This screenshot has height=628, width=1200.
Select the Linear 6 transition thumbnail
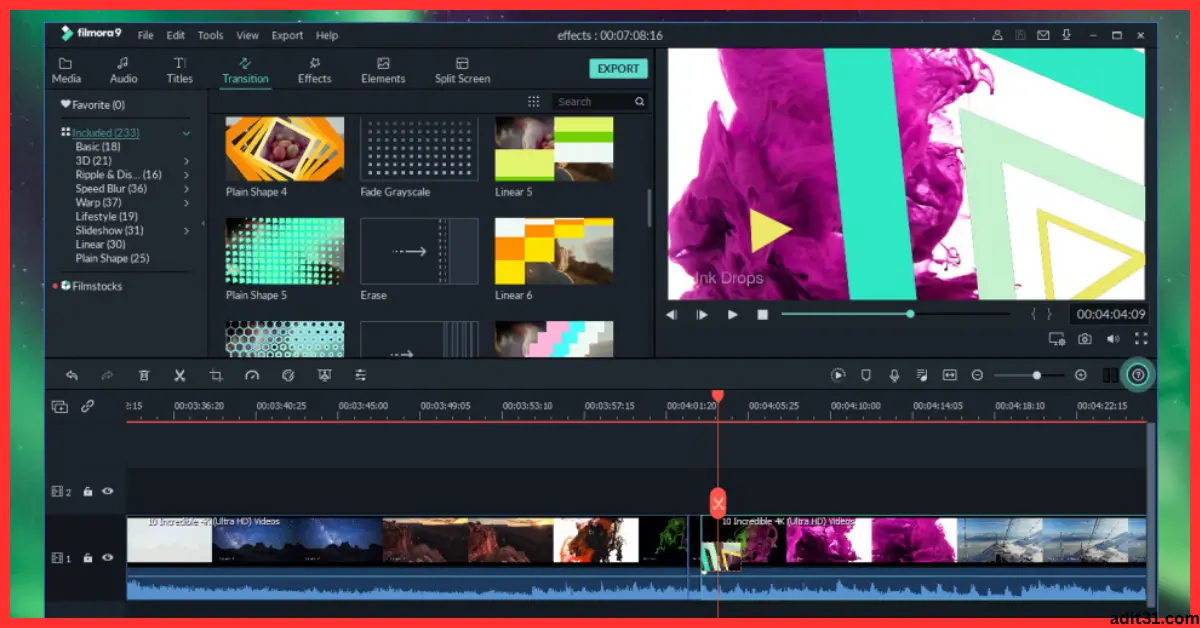tap(554, 251)
